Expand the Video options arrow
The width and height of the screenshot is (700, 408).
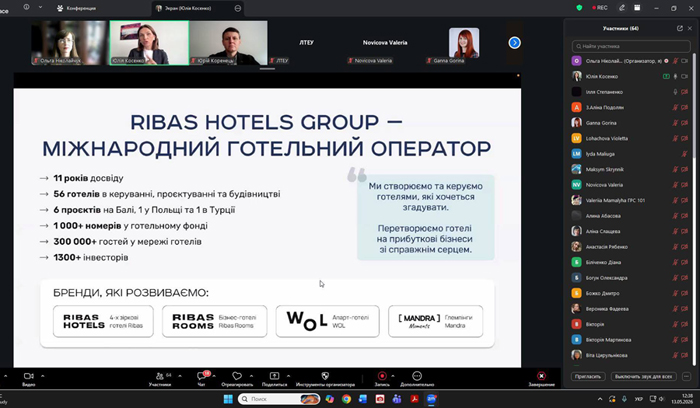[x=43, y=376]
